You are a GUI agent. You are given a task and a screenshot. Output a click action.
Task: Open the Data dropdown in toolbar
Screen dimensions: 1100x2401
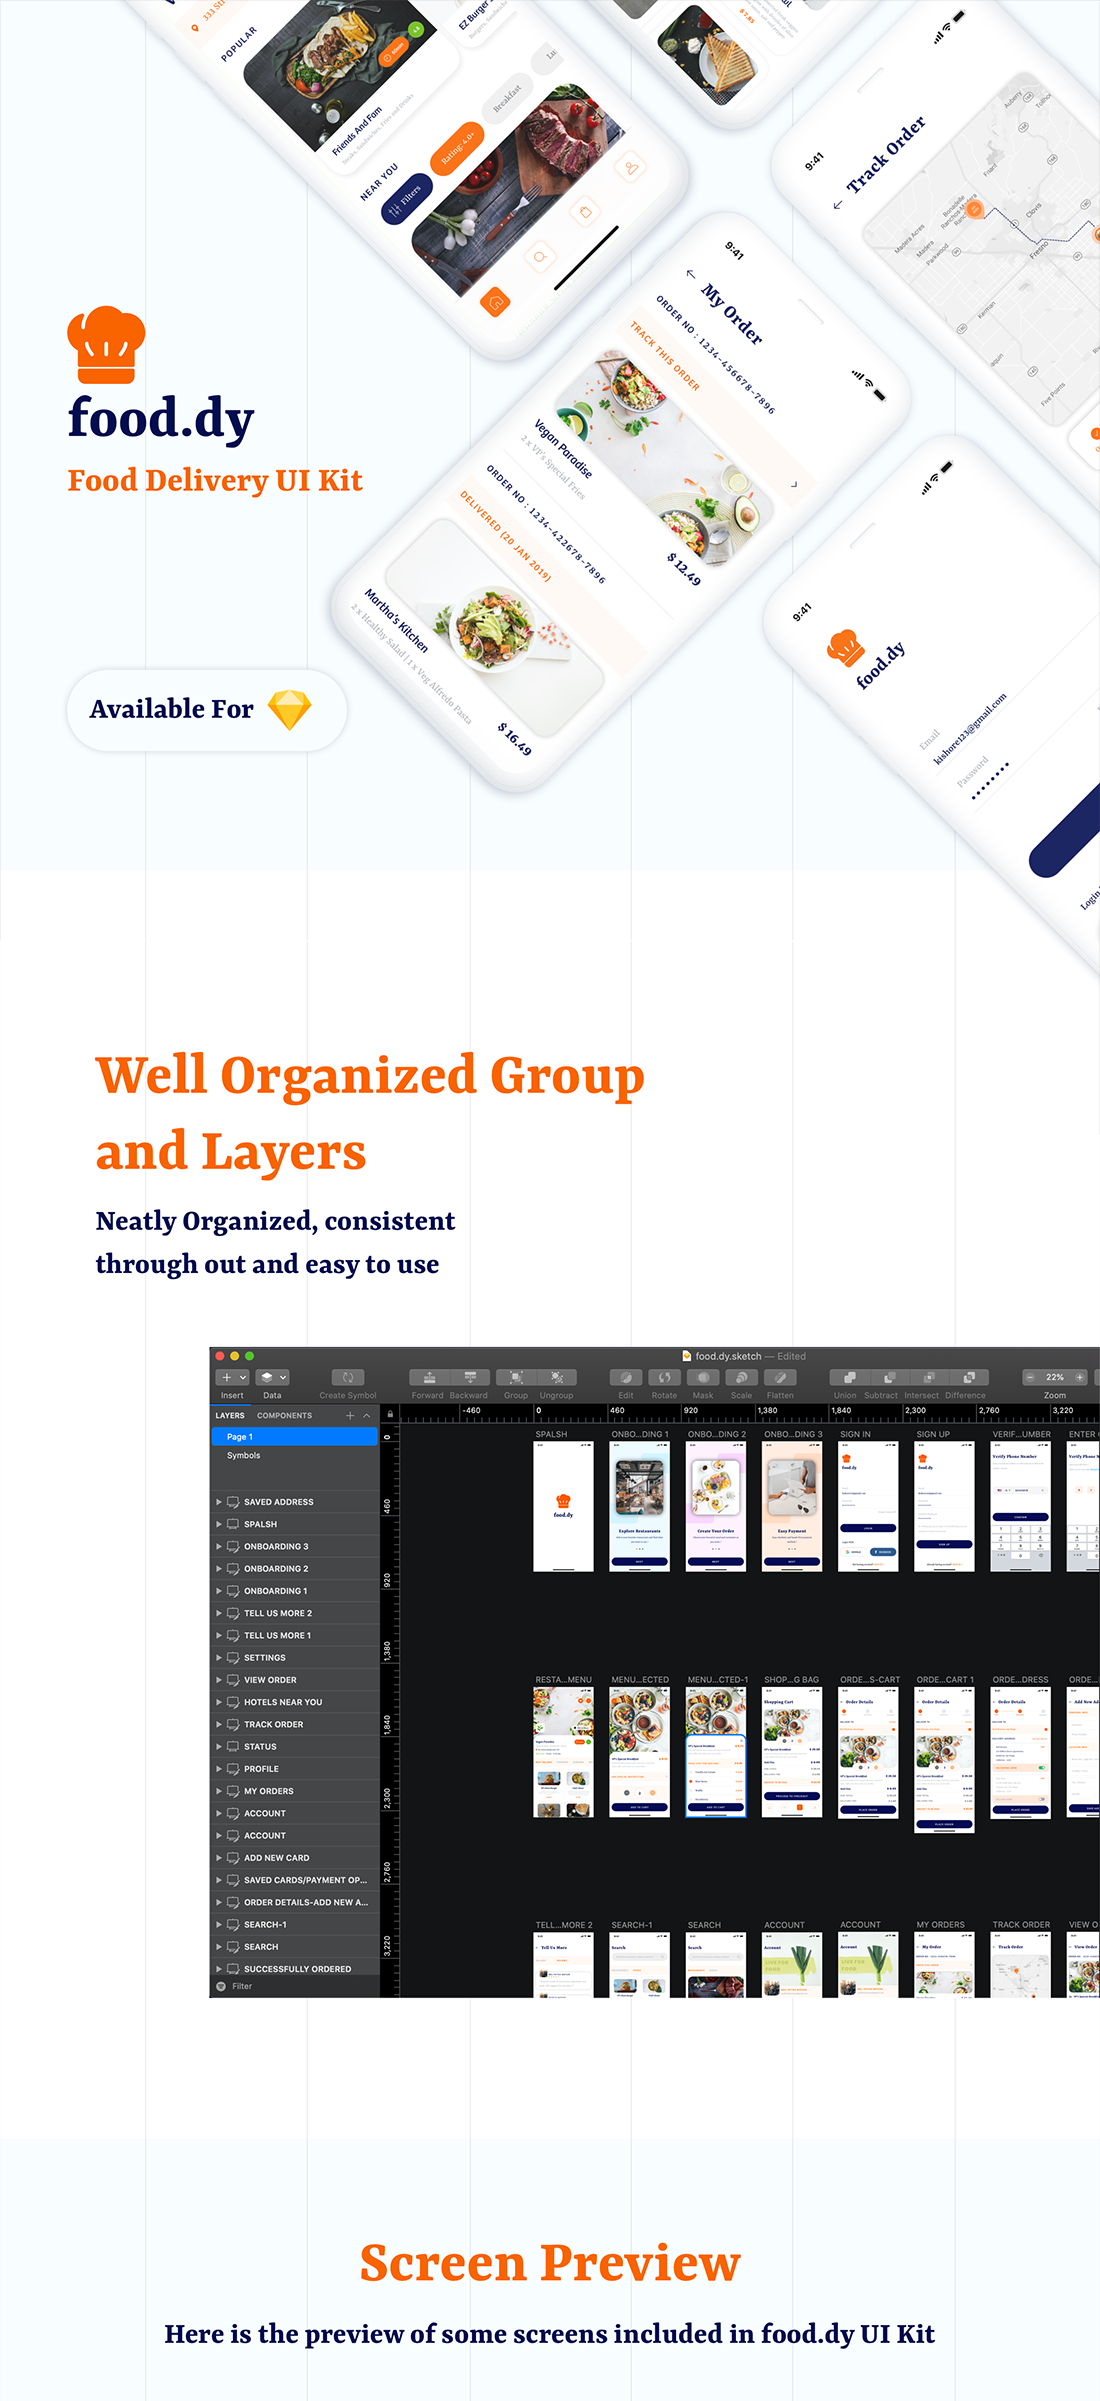click(x=272, y=1377)
